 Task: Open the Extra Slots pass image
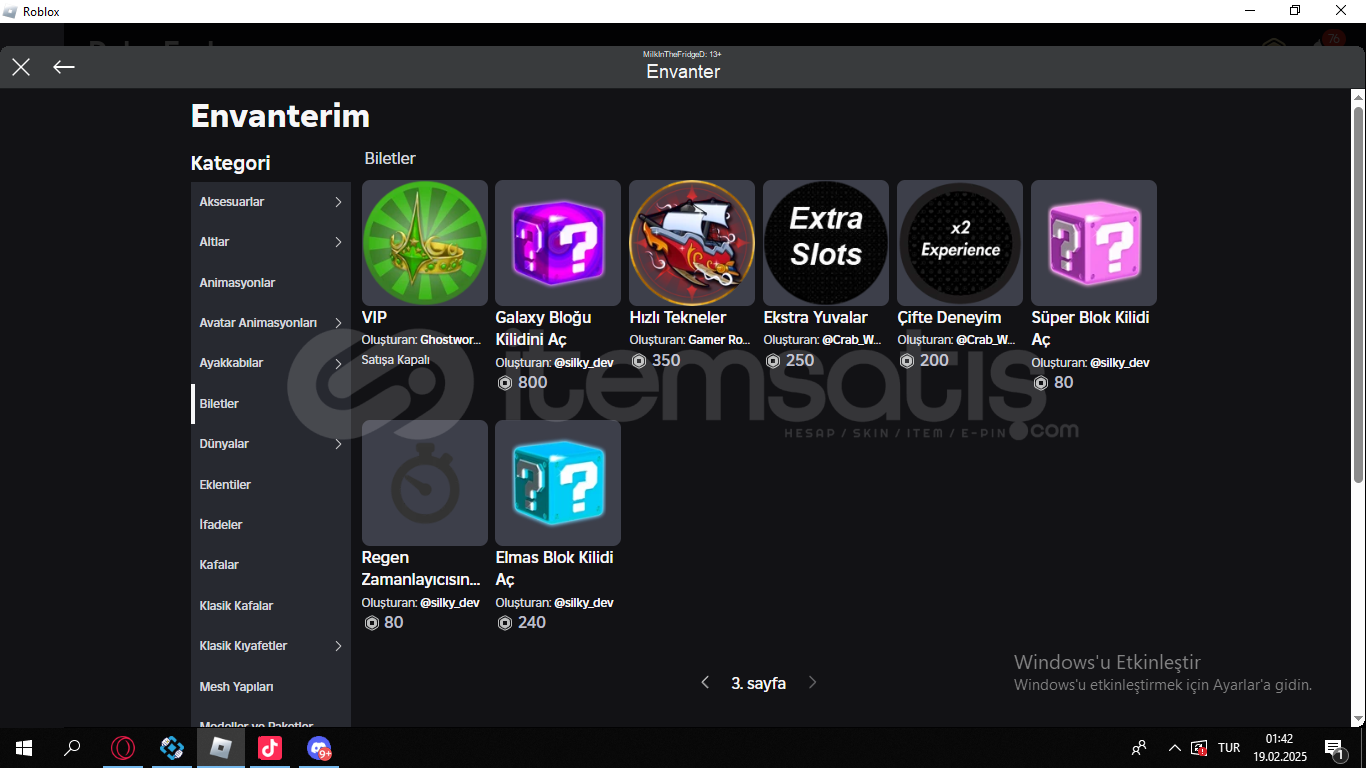(826, 243)
